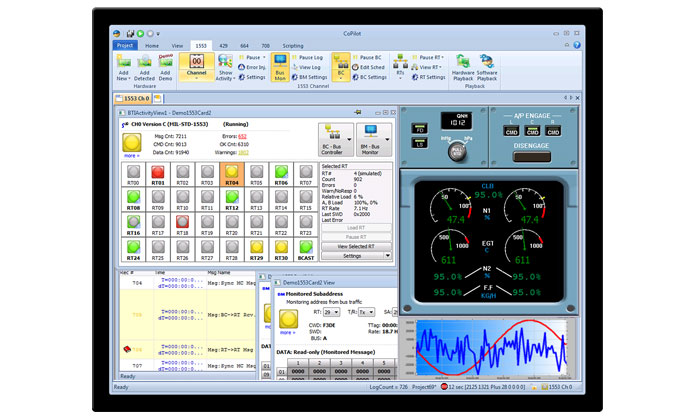
Task: Expand the BM - Bus Monitor dropdown arrow
Action: click(x=388, y=140)
